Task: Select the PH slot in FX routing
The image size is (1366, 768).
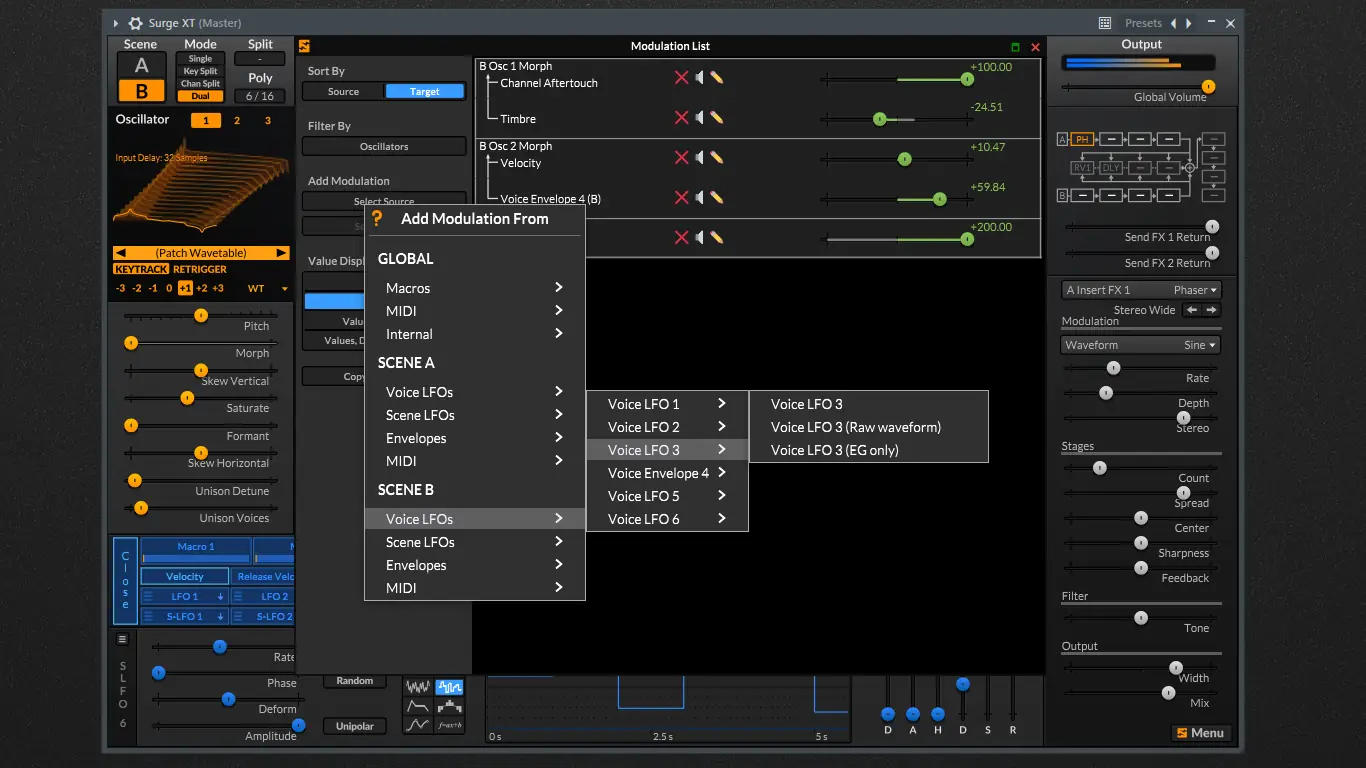Action: pyautogui.click(x=1082, y=139)
